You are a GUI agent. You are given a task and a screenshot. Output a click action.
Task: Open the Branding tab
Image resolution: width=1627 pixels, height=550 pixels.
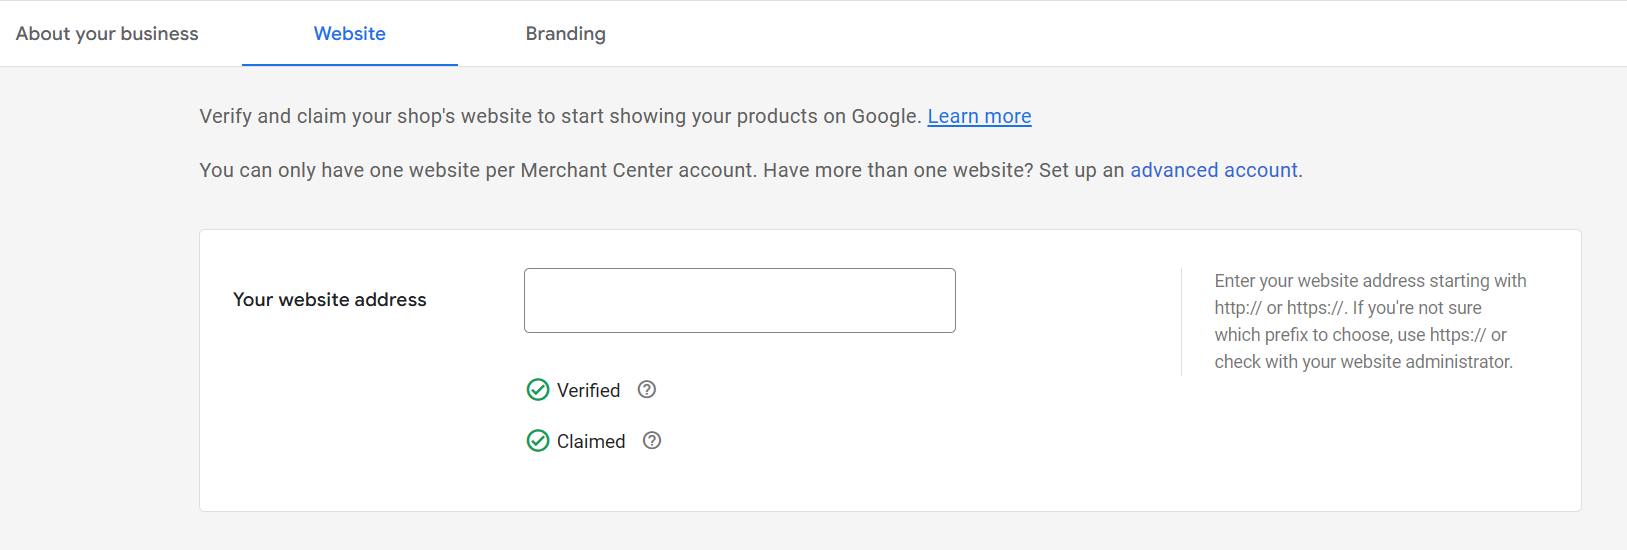point(566,33)
